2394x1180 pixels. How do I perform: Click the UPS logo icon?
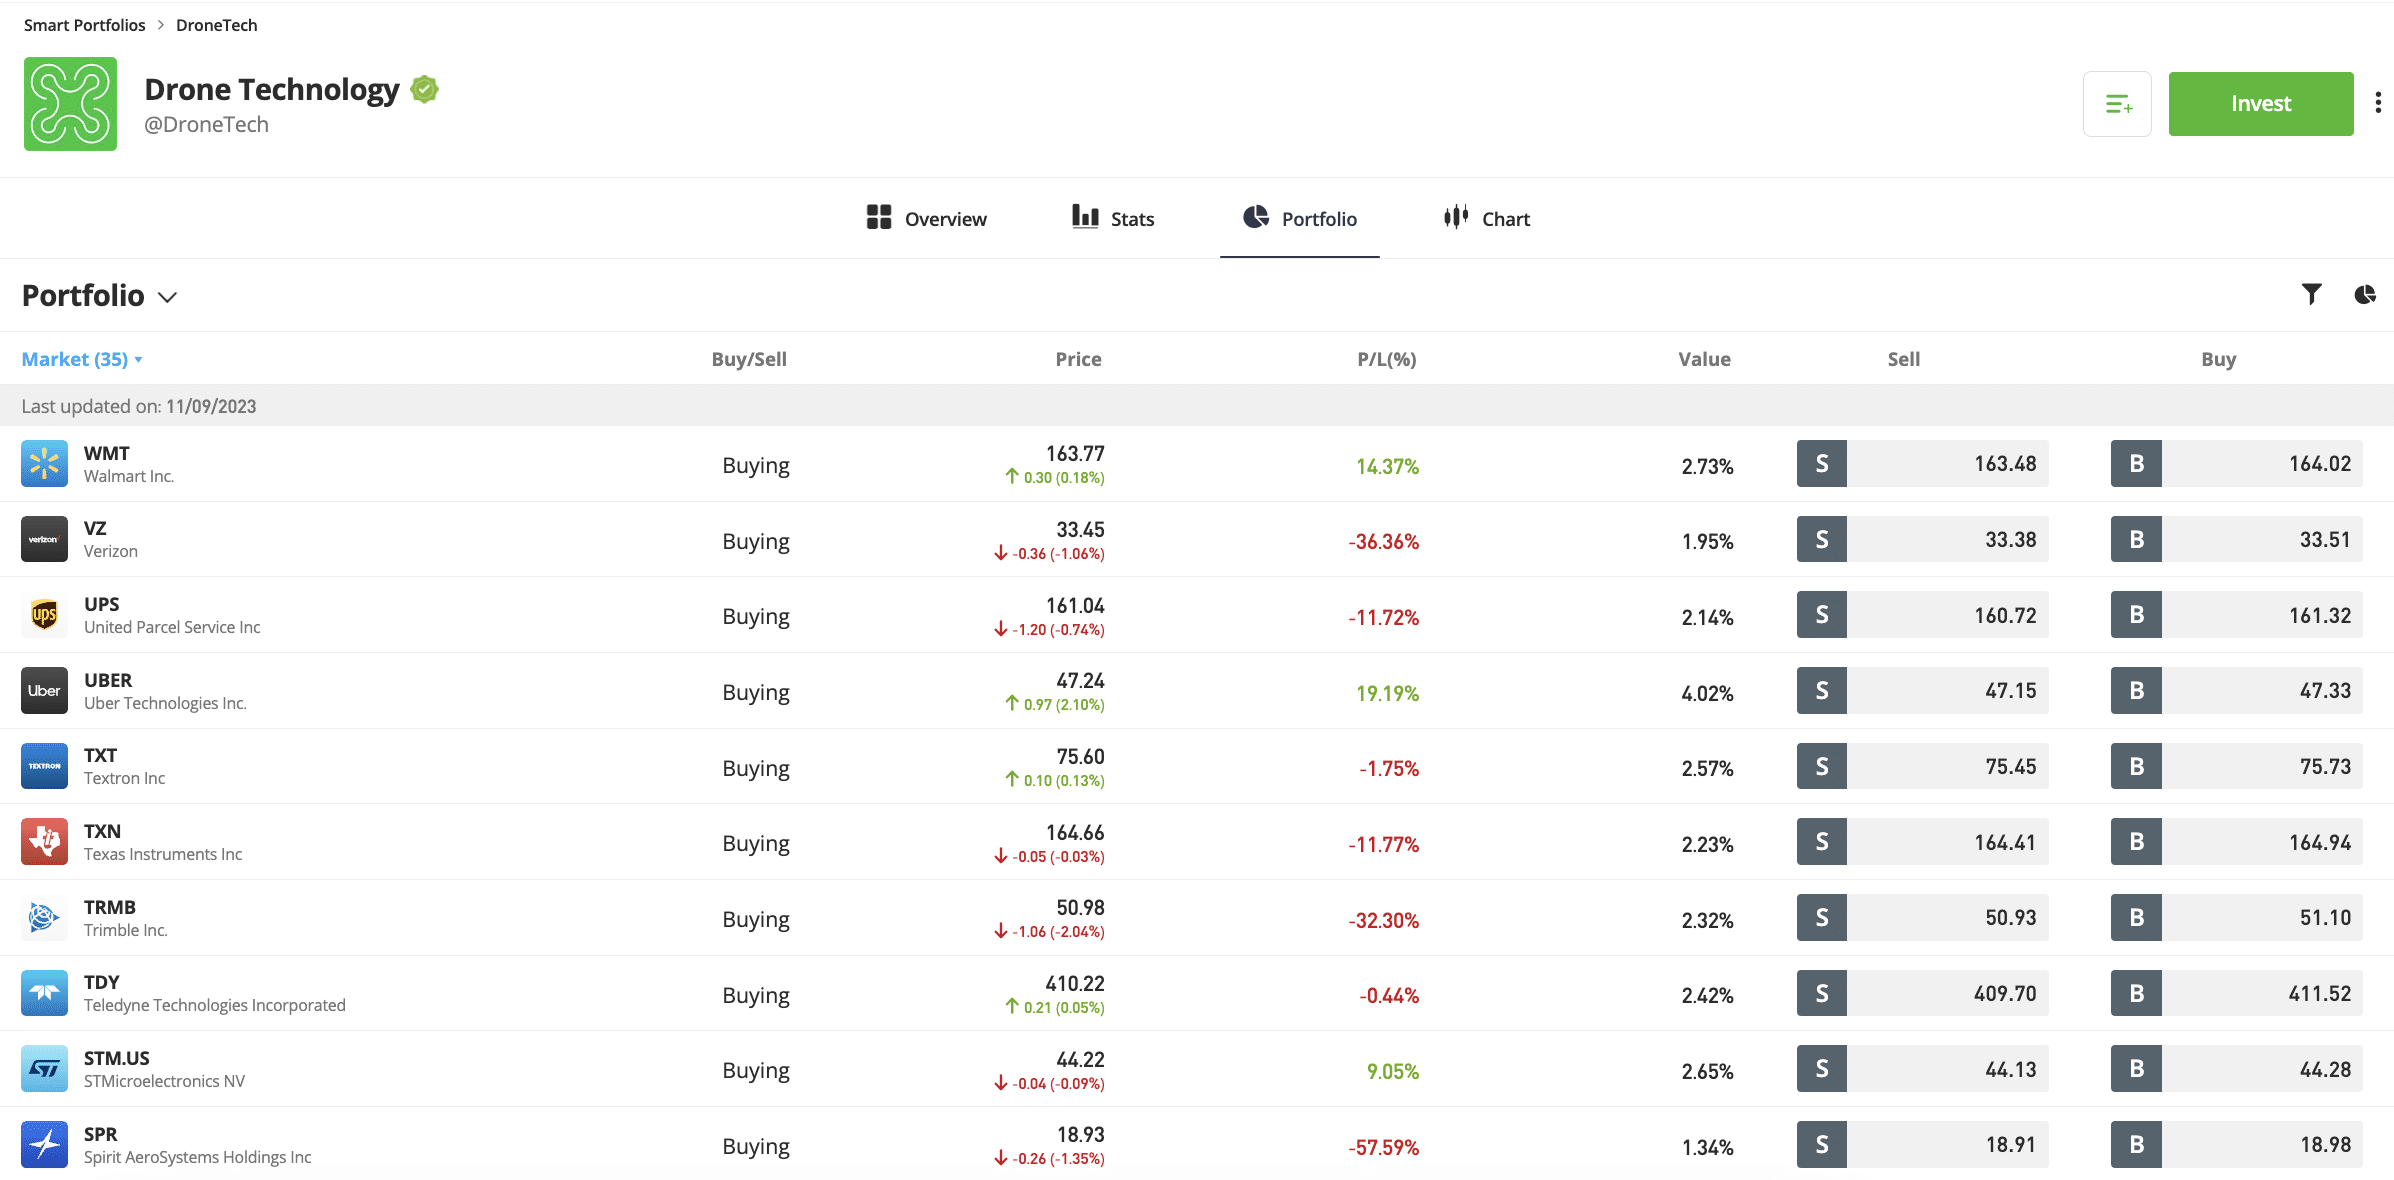coord(44,615)
